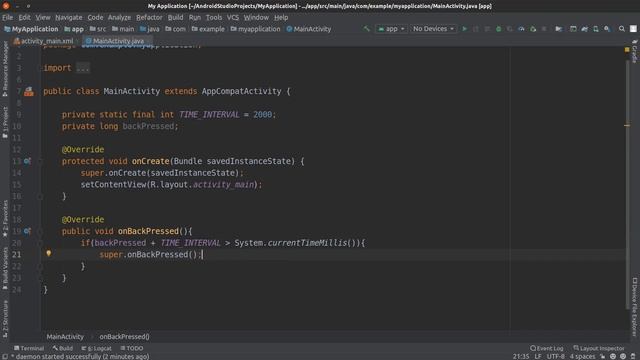Open the Navigate menu
The width and height of the screenshot is (640, 360).
click(x=69, y=18)
